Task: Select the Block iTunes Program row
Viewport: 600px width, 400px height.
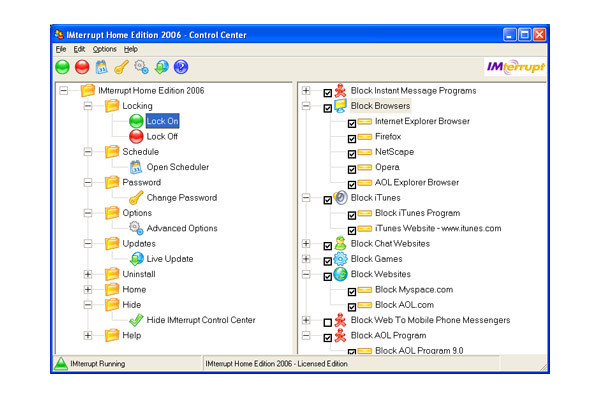Action: tap(417, 213)
